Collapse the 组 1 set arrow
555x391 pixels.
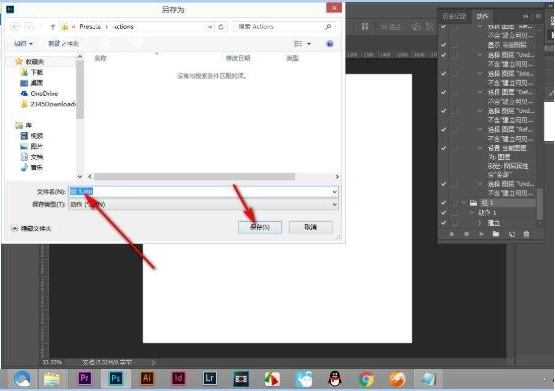click(464, 203)
